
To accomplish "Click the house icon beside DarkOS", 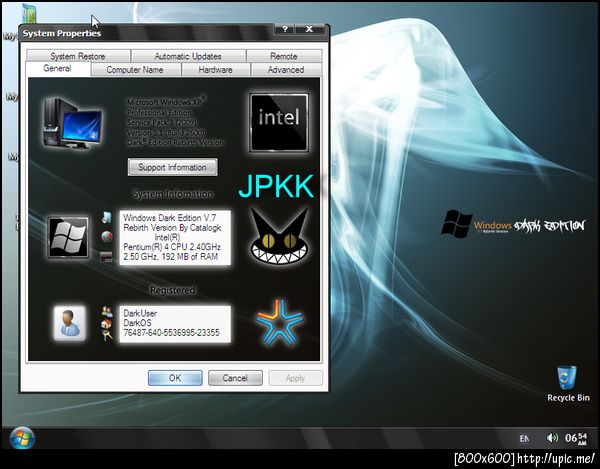I will pyautogui.click(x=107, y=324).
